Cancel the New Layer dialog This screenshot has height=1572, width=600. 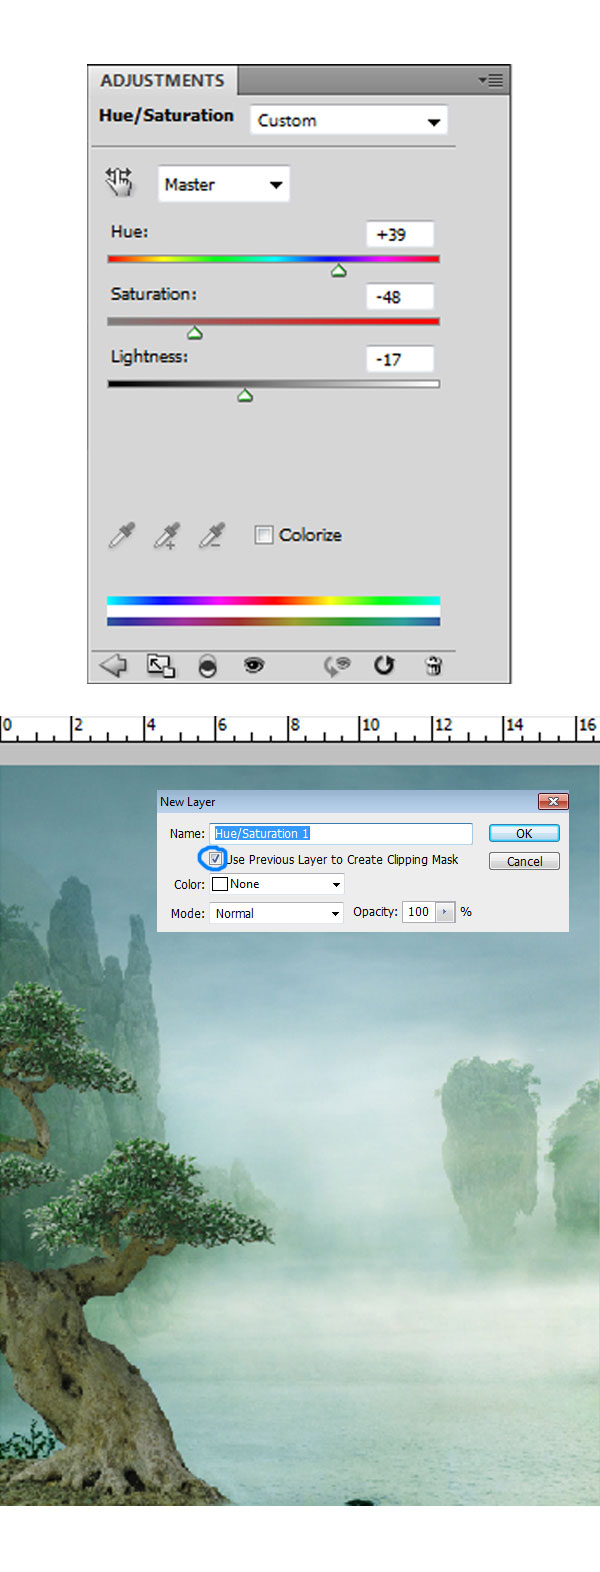pos(524,861)
